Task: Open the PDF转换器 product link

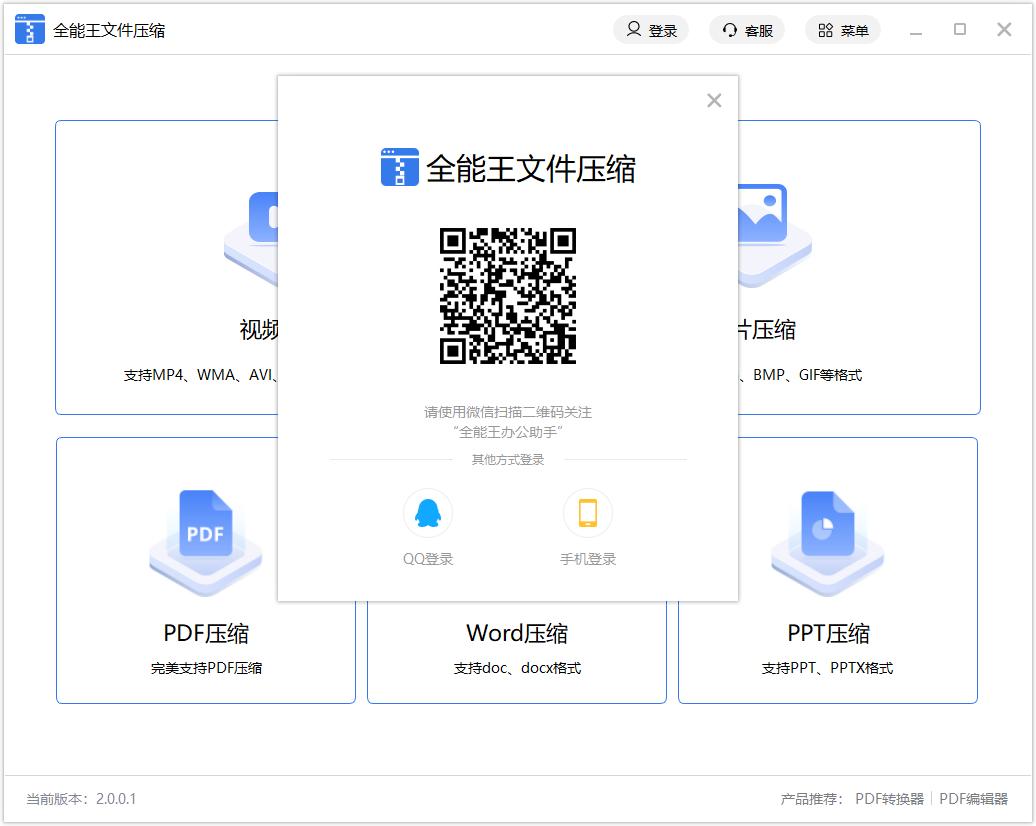Action: tap(889, 799)
